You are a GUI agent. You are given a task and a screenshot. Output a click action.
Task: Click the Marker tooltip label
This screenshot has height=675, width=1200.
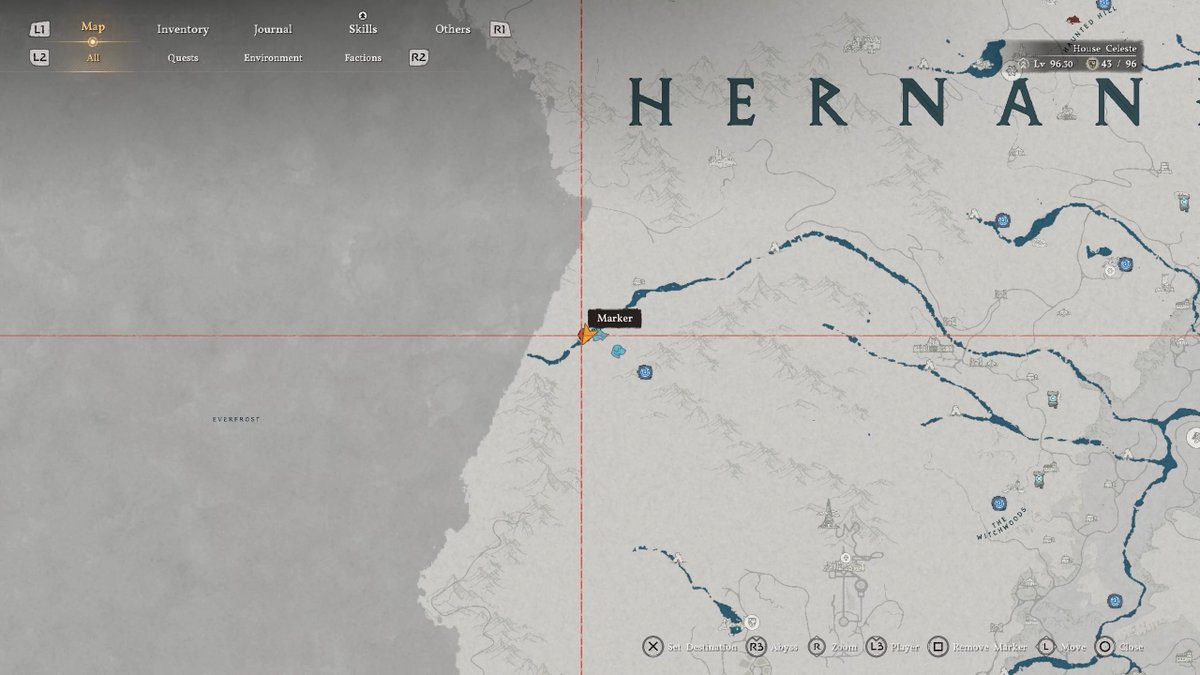(615, 319)
